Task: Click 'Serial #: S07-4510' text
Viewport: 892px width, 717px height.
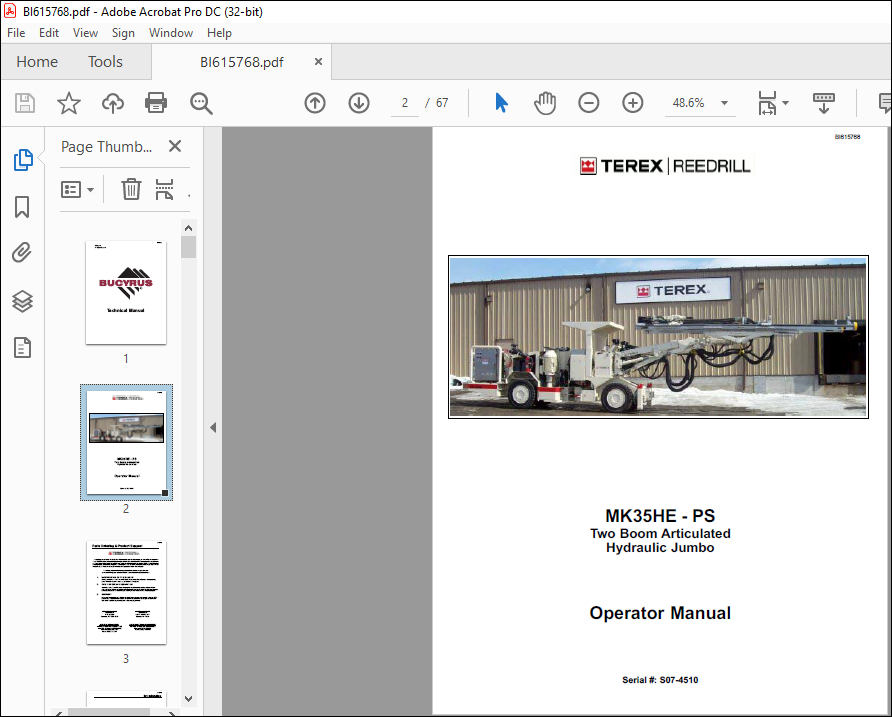Action: pos(660,680)
